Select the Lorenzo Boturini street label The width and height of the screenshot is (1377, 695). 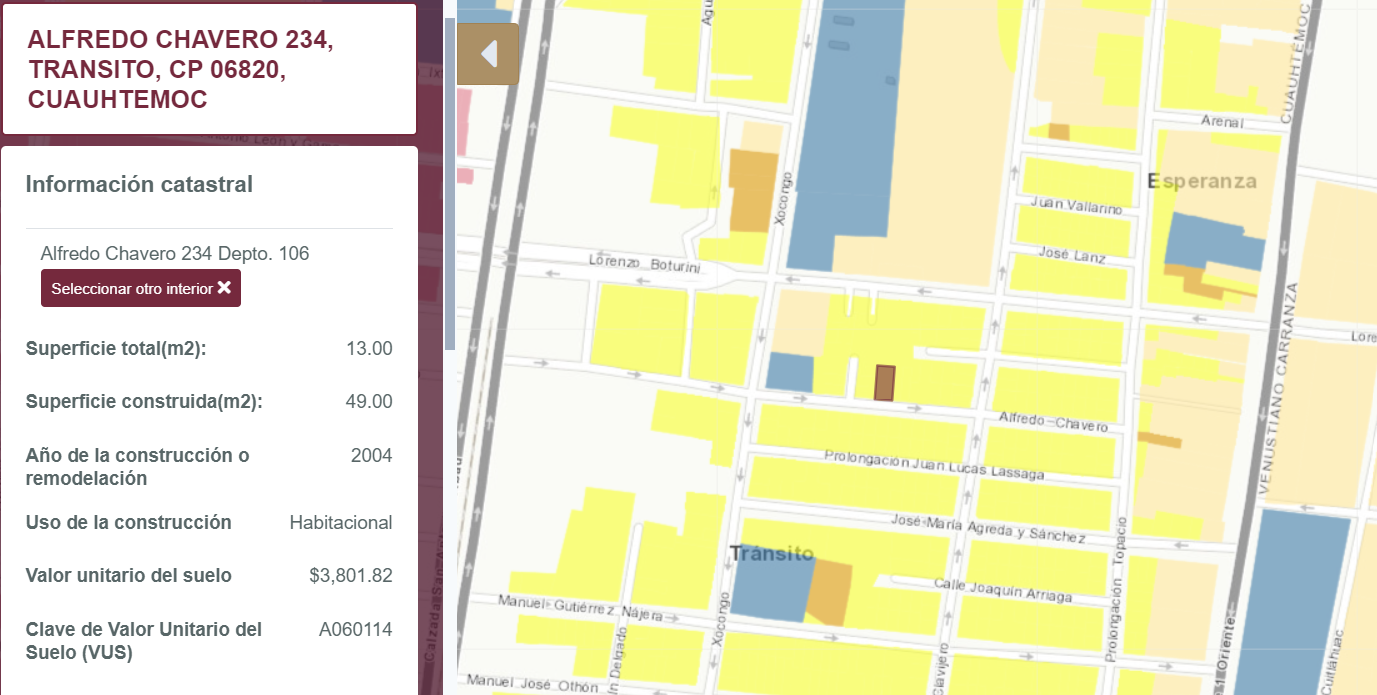click(x=647, y=264)
